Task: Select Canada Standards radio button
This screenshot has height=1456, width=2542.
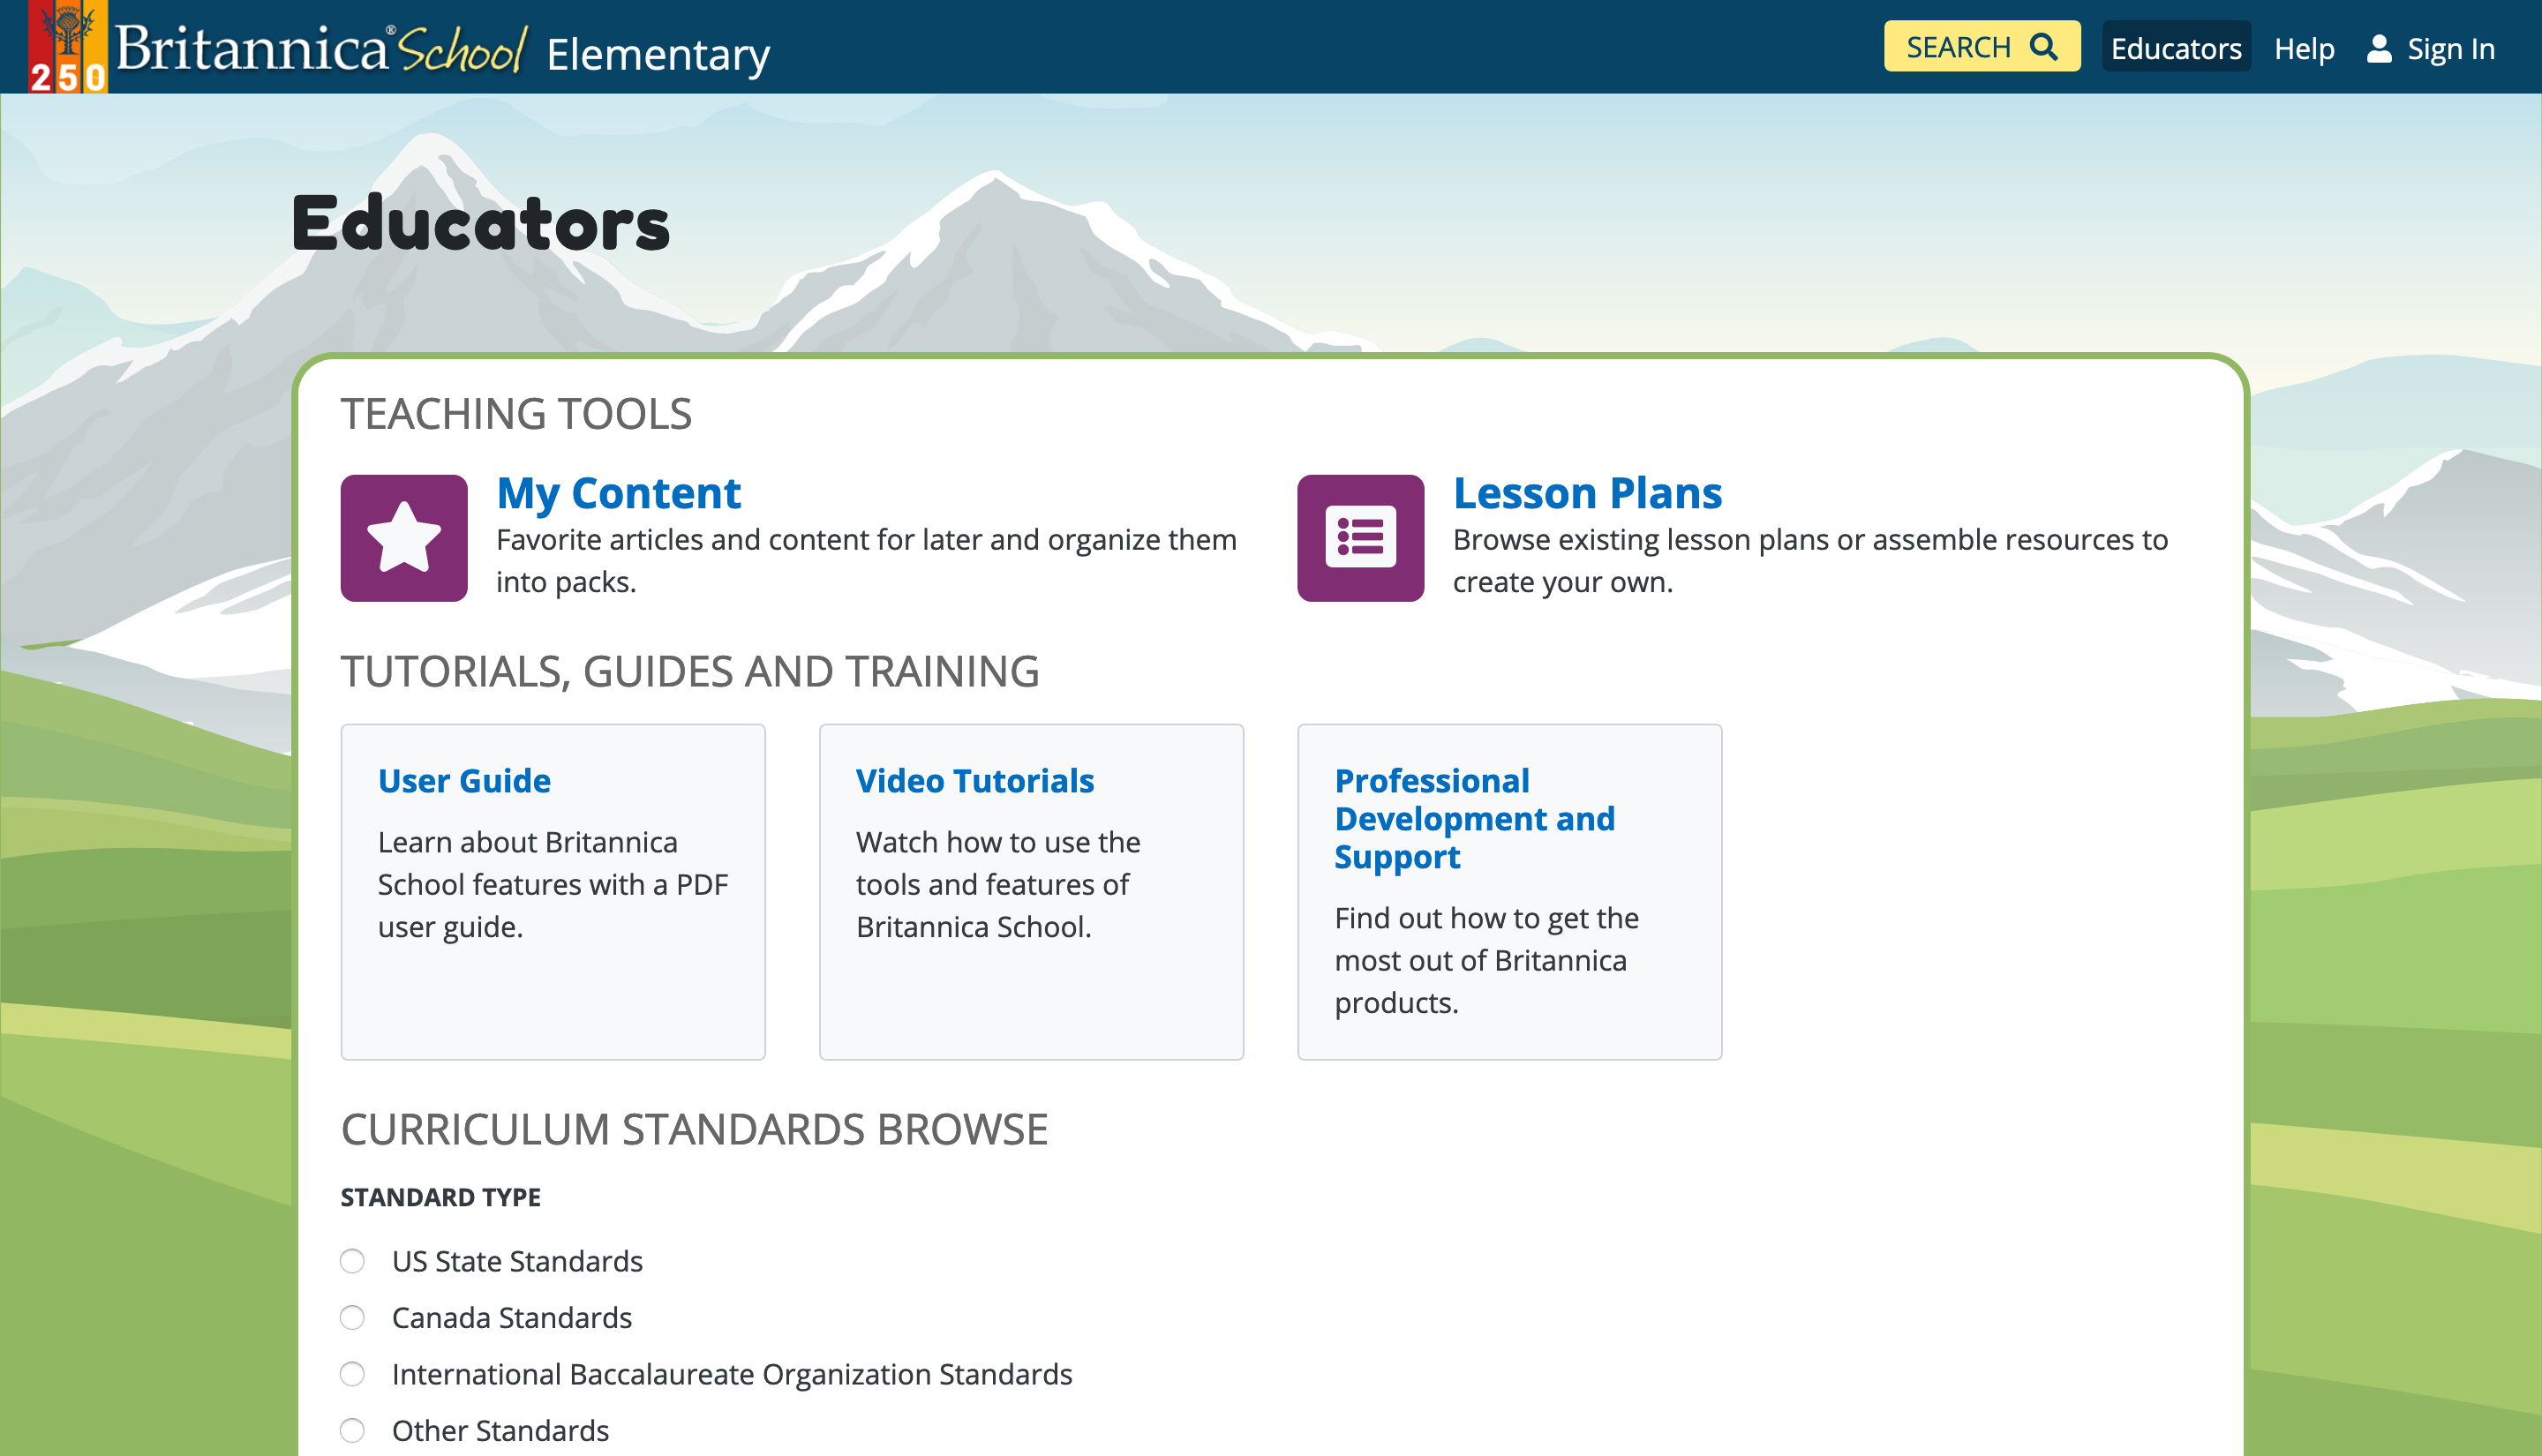Action: point(352,1317)
